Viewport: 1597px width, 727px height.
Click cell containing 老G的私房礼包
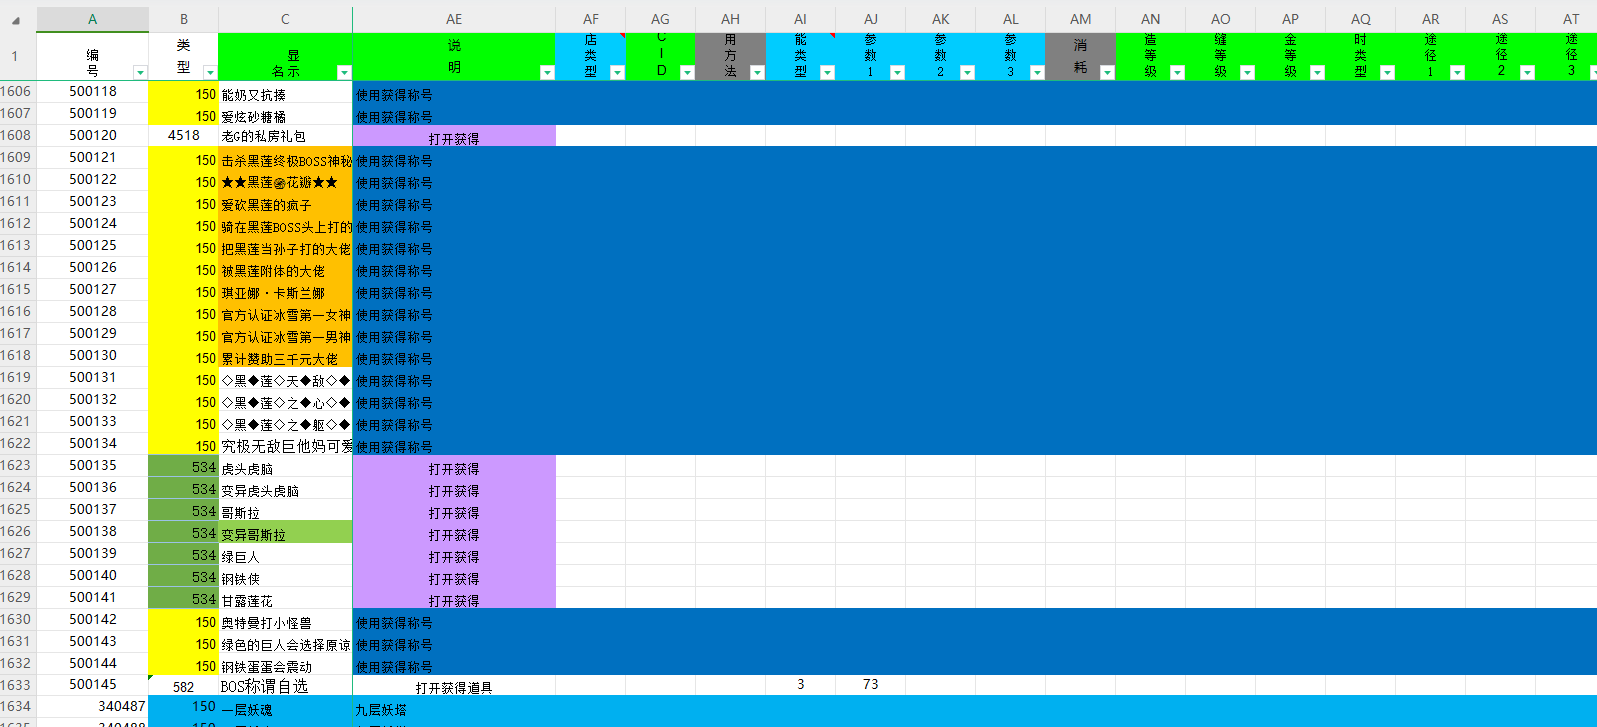tap(285, 136)
